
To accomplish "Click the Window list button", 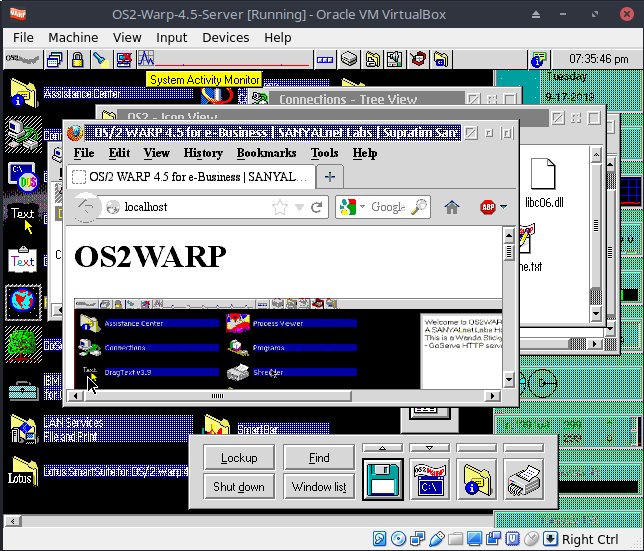I will 319,487.
